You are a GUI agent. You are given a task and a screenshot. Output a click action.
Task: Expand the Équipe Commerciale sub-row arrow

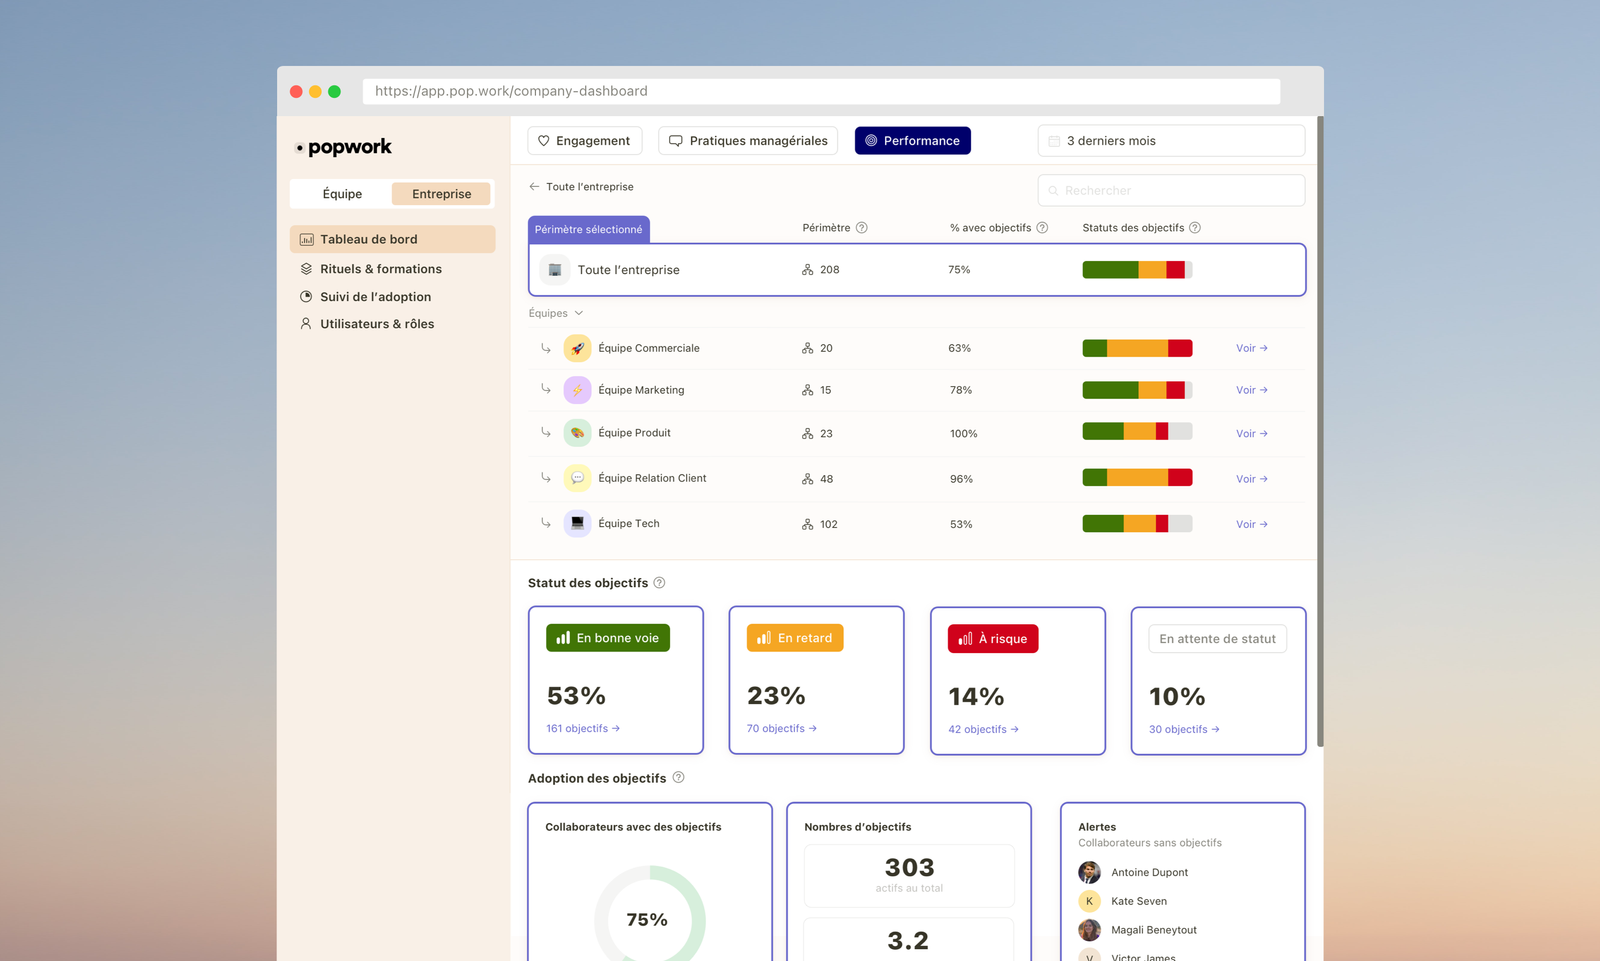click(x=545, y=348)
